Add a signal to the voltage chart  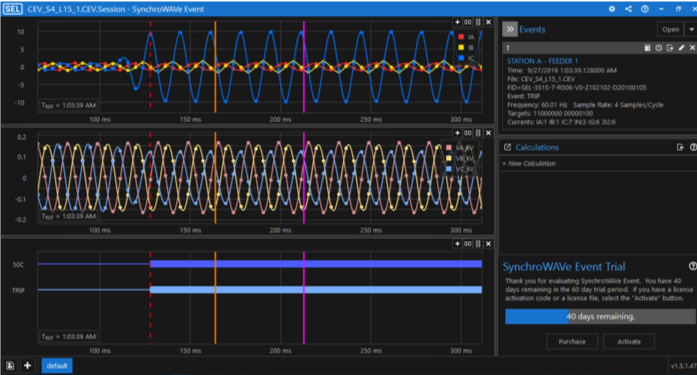point(457,133)
